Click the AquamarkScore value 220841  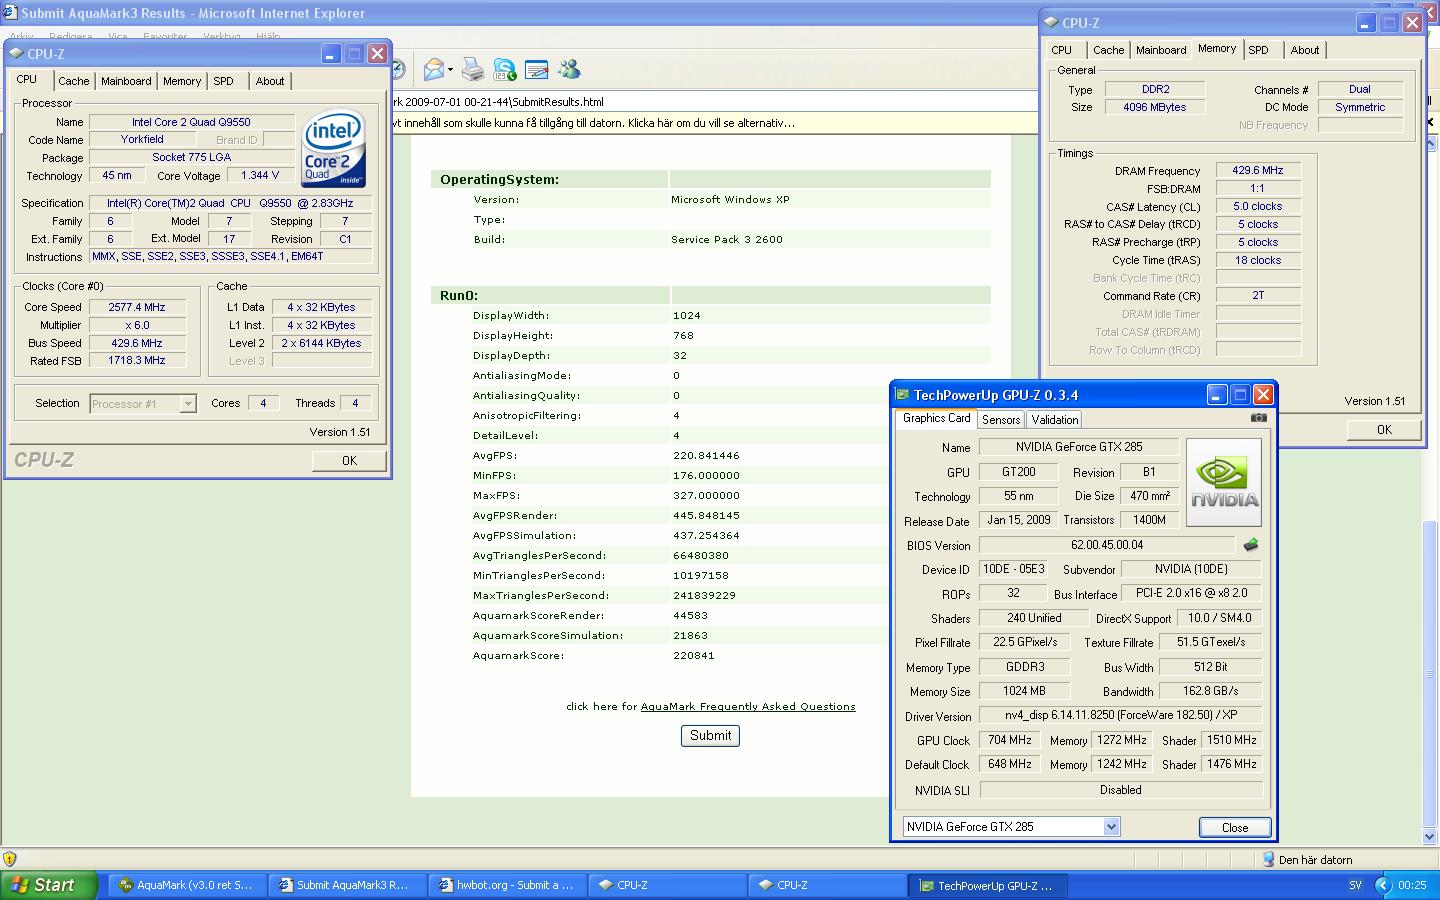coord(693,656)
